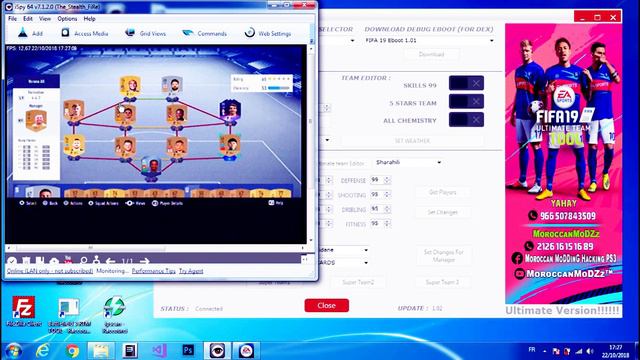Open the FIFA 19 Eboot 1.01 dropdown
Image resolution: width=640 pixels, height=360 pixels.
429,40
